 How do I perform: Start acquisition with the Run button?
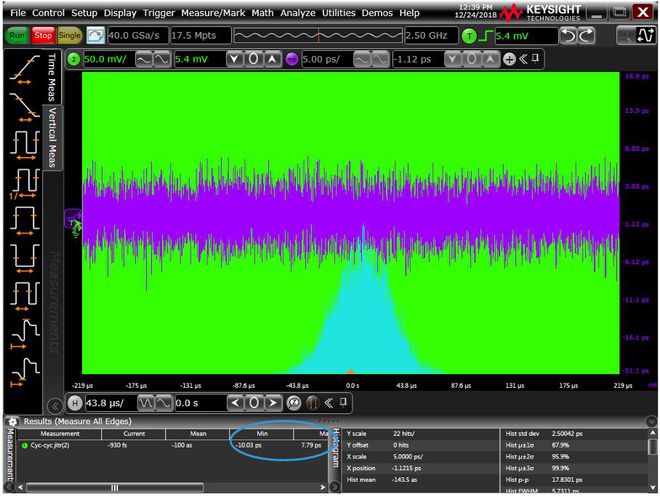[17, 35]
